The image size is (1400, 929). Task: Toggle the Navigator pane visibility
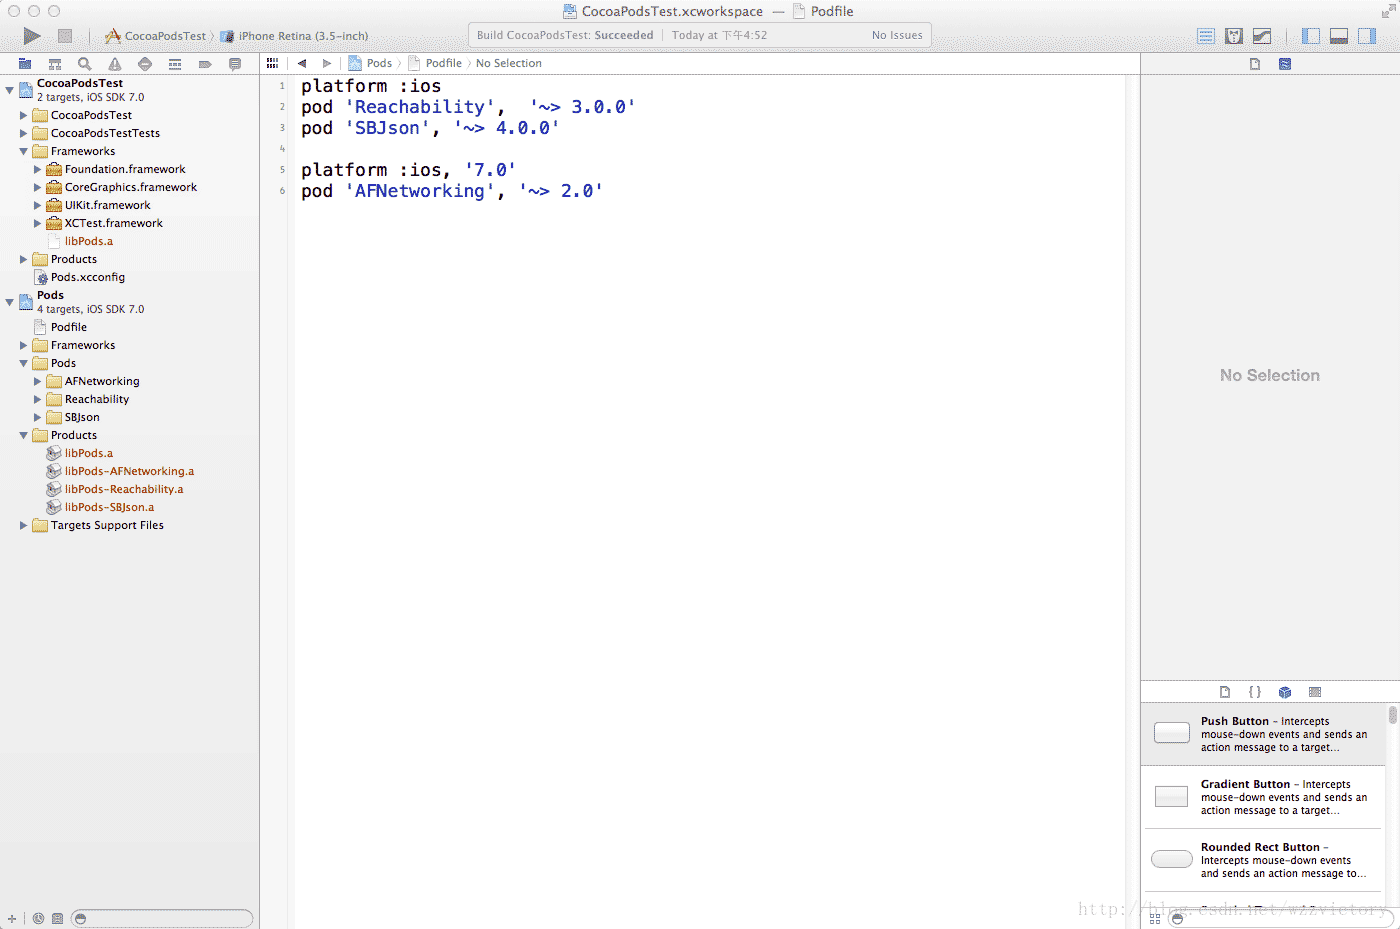1311,36
